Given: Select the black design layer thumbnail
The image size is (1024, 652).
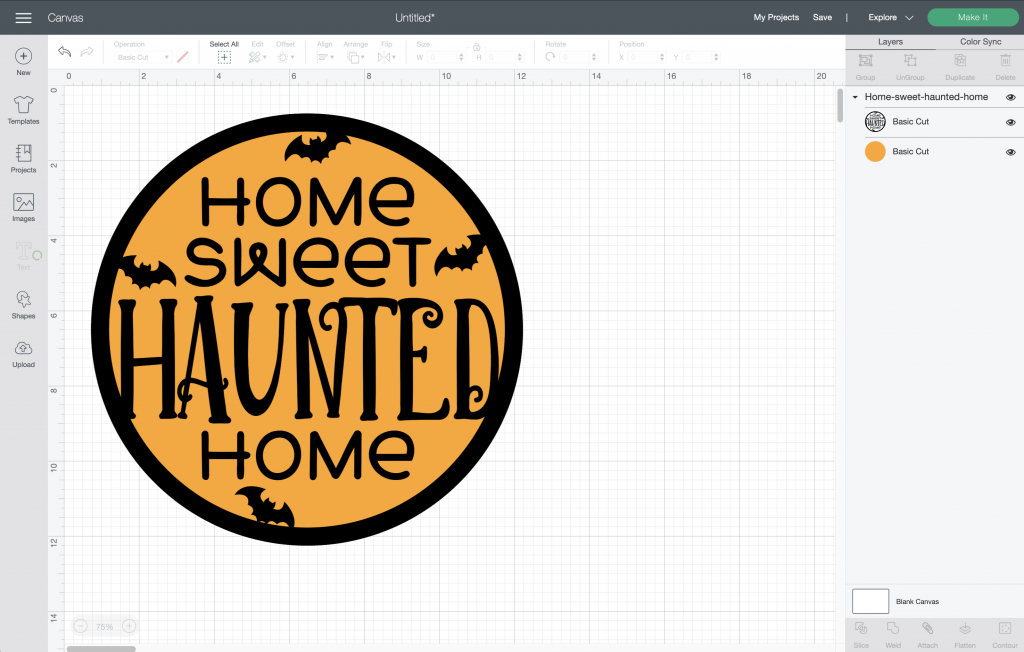Looking at the screenshot, I should tap(875, 122).
